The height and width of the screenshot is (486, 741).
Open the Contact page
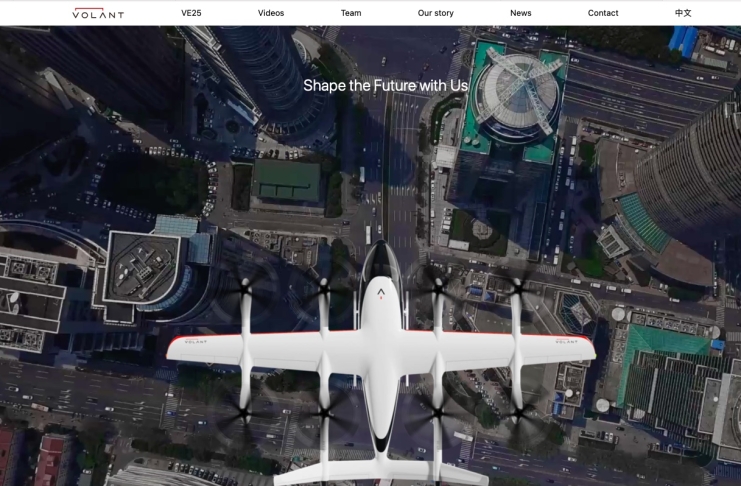[603, 13]
